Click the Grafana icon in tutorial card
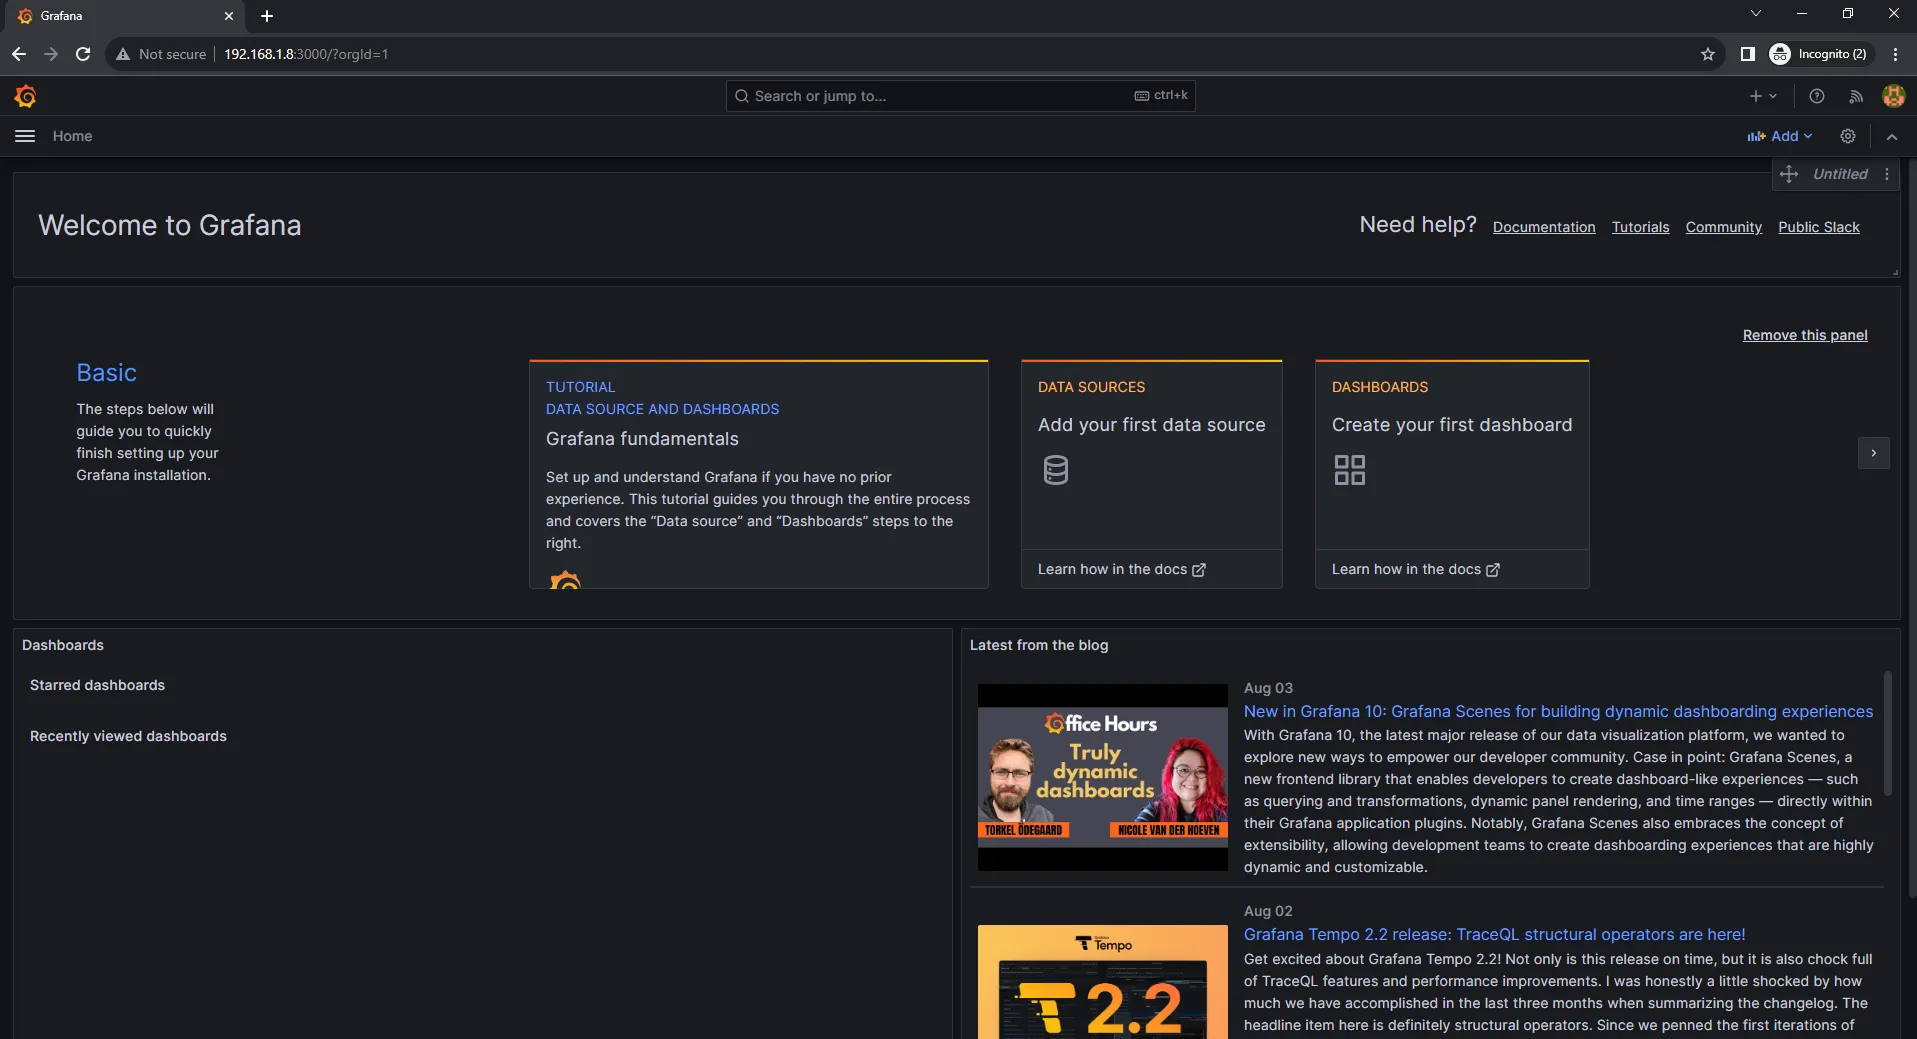1917x1039 pixels. pos(565,579)
